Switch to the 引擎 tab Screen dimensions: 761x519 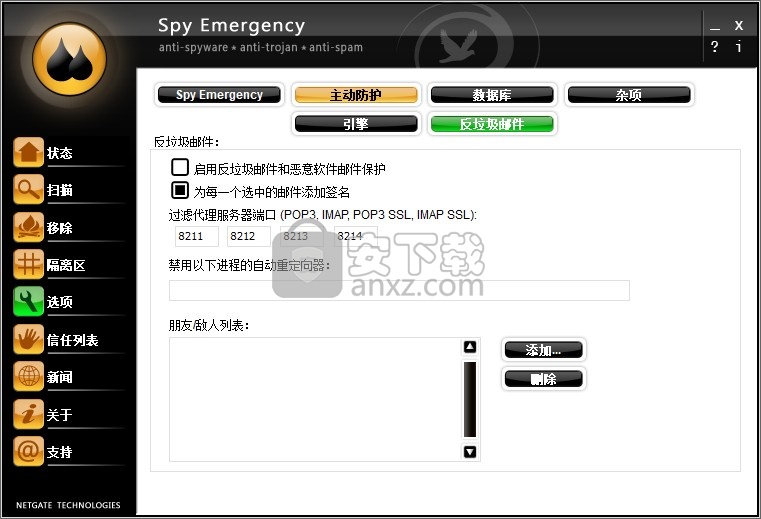pos(356,124)
